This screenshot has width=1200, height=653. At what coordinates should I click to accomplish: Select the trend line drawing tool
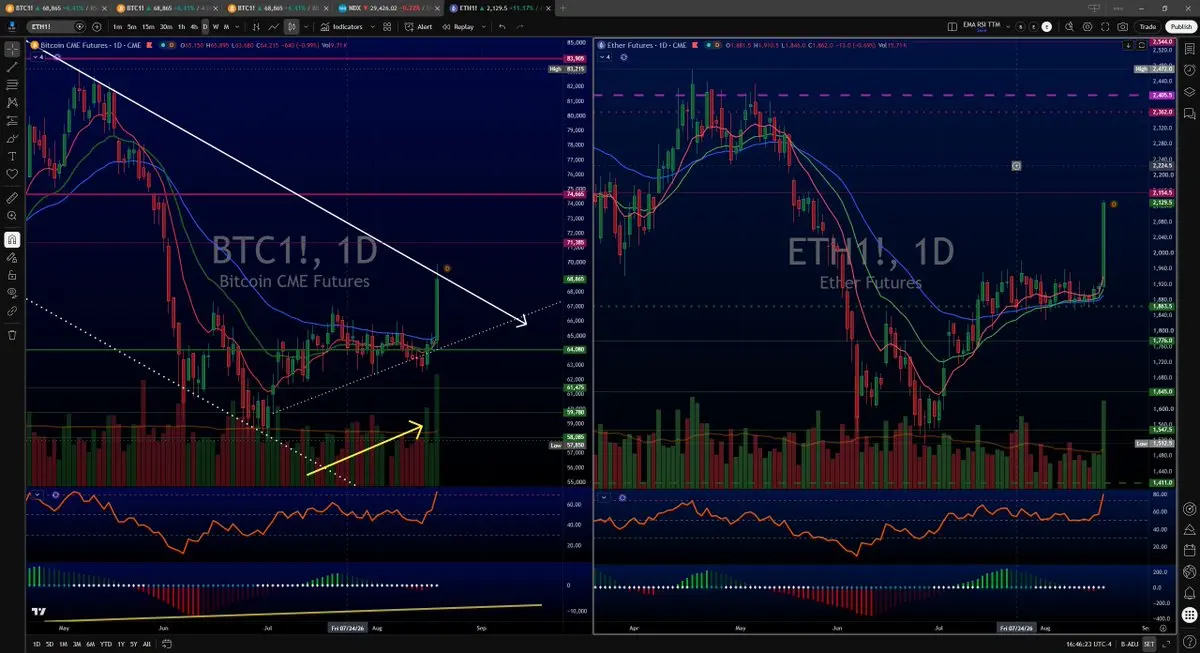pyautogui.click(x=12, y=66)
